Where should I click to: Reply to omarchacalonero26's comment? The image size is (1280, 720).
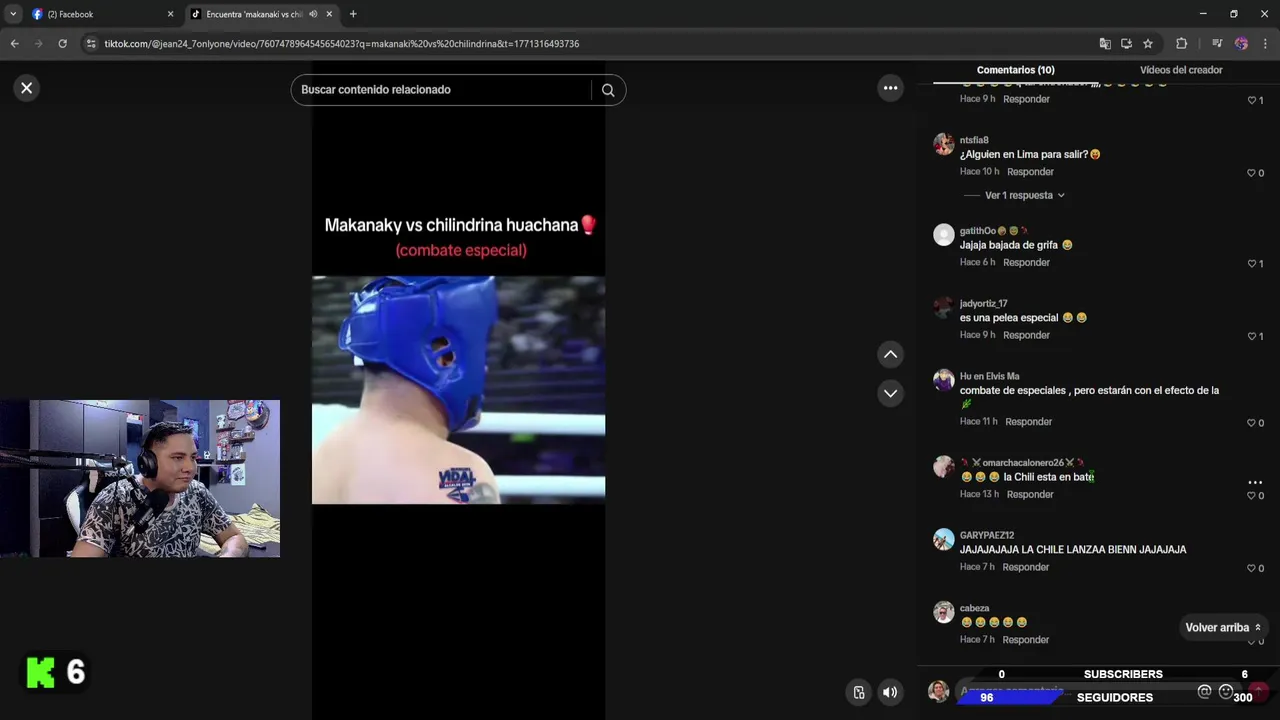(1030, 494)
